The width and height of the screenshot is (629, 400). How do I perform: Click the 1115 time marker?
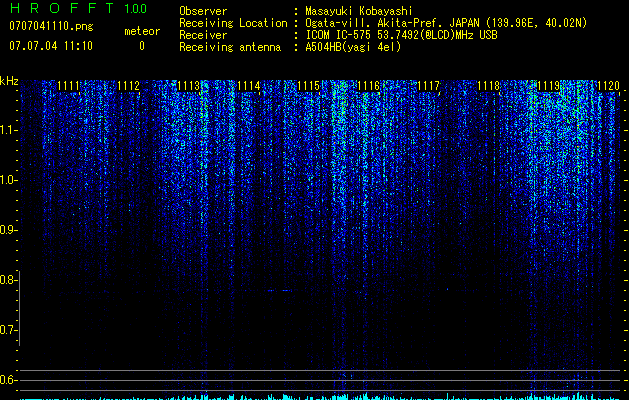(x=308, y=86)
